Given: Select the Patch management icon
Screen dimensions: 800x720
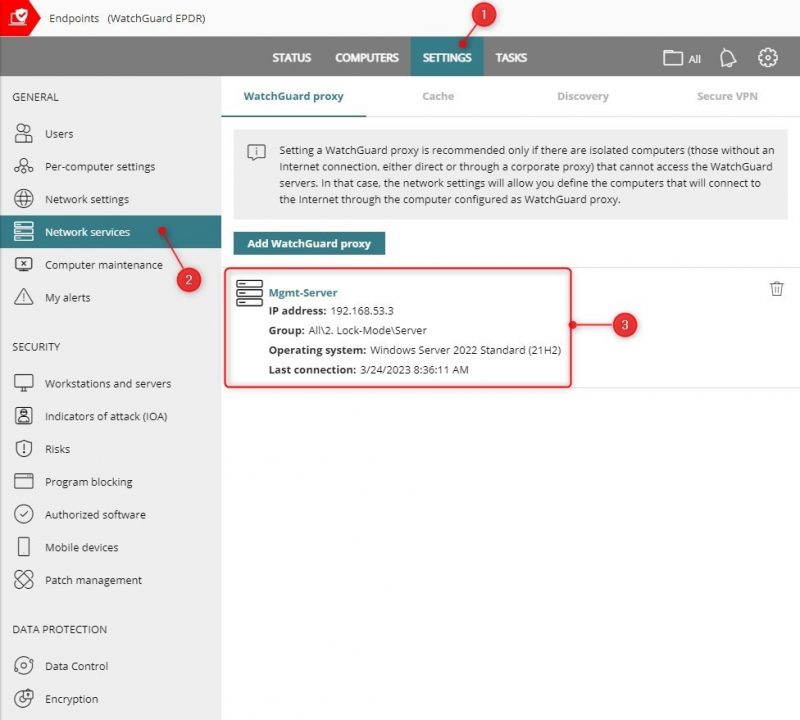Looking at the screenshot, I should (x=22, y=580).
